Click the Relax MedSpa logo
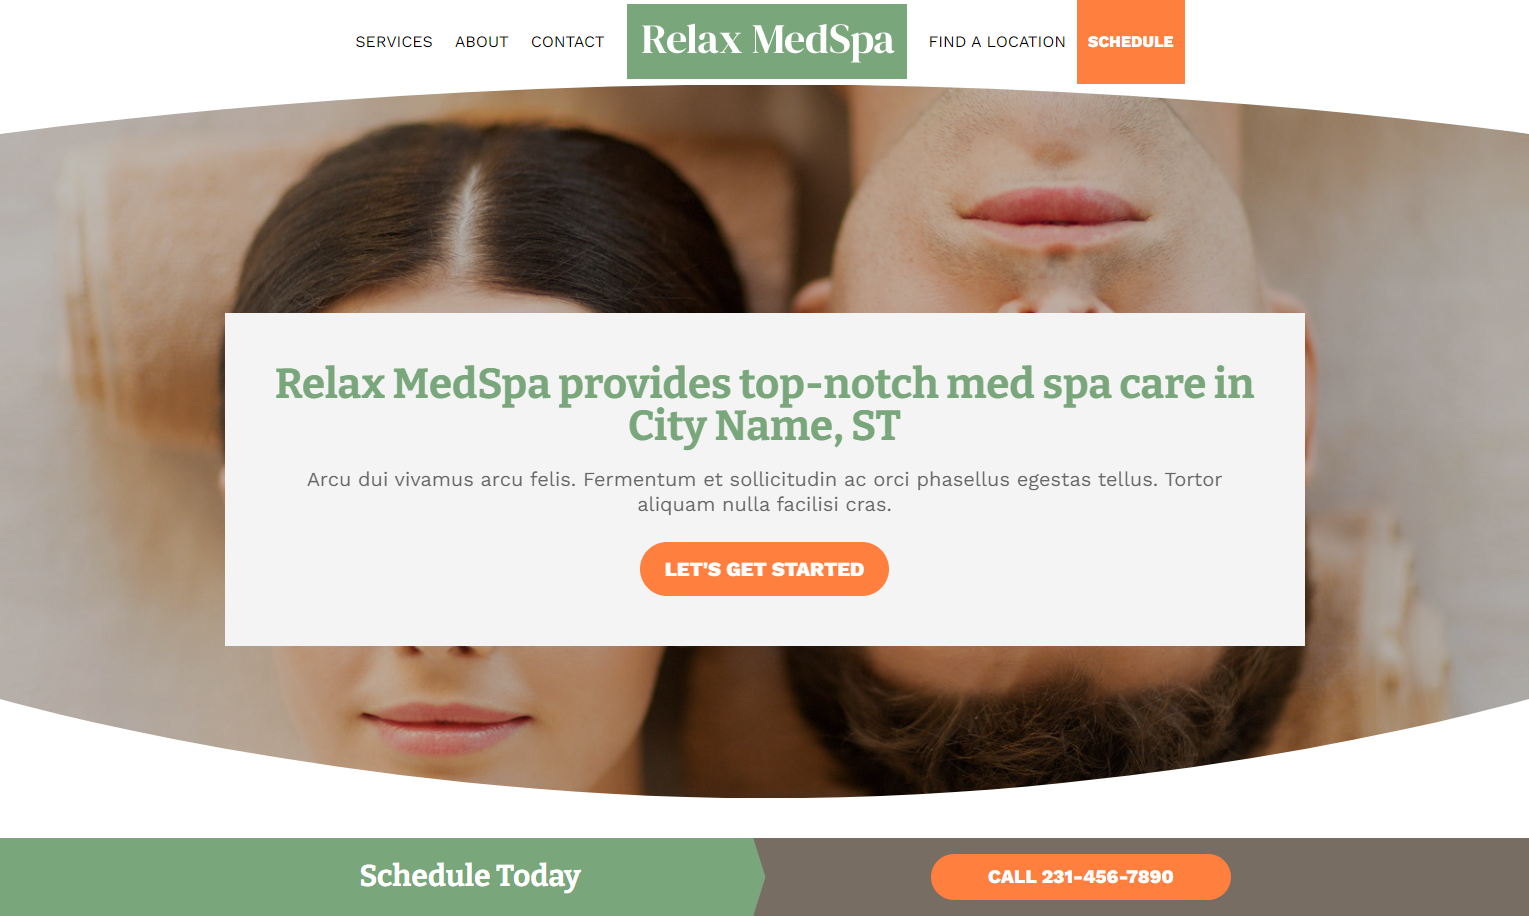The width and height of the screenshot is (1529, 916). pyautogui.click(x=767, y=41)
